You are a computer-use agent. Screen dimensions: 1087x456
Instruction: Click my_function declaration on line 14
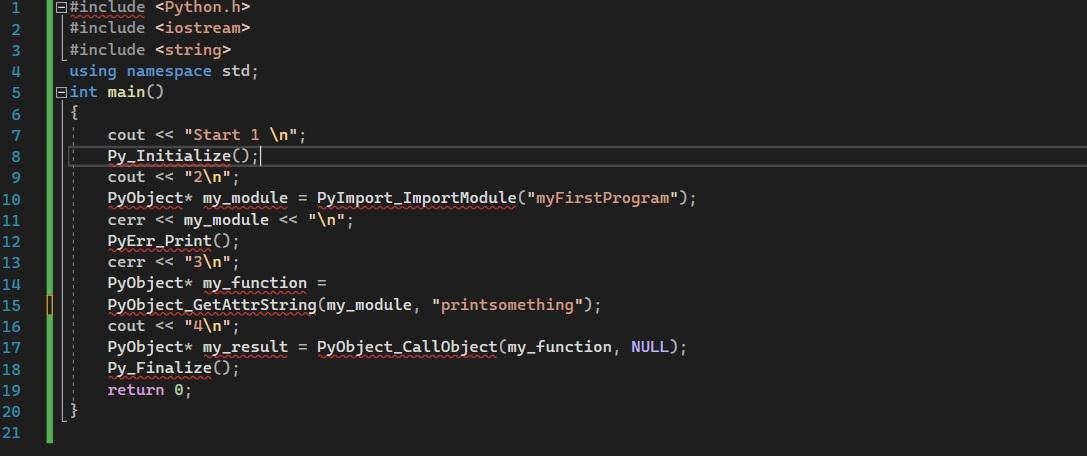[x=254, y=283]
